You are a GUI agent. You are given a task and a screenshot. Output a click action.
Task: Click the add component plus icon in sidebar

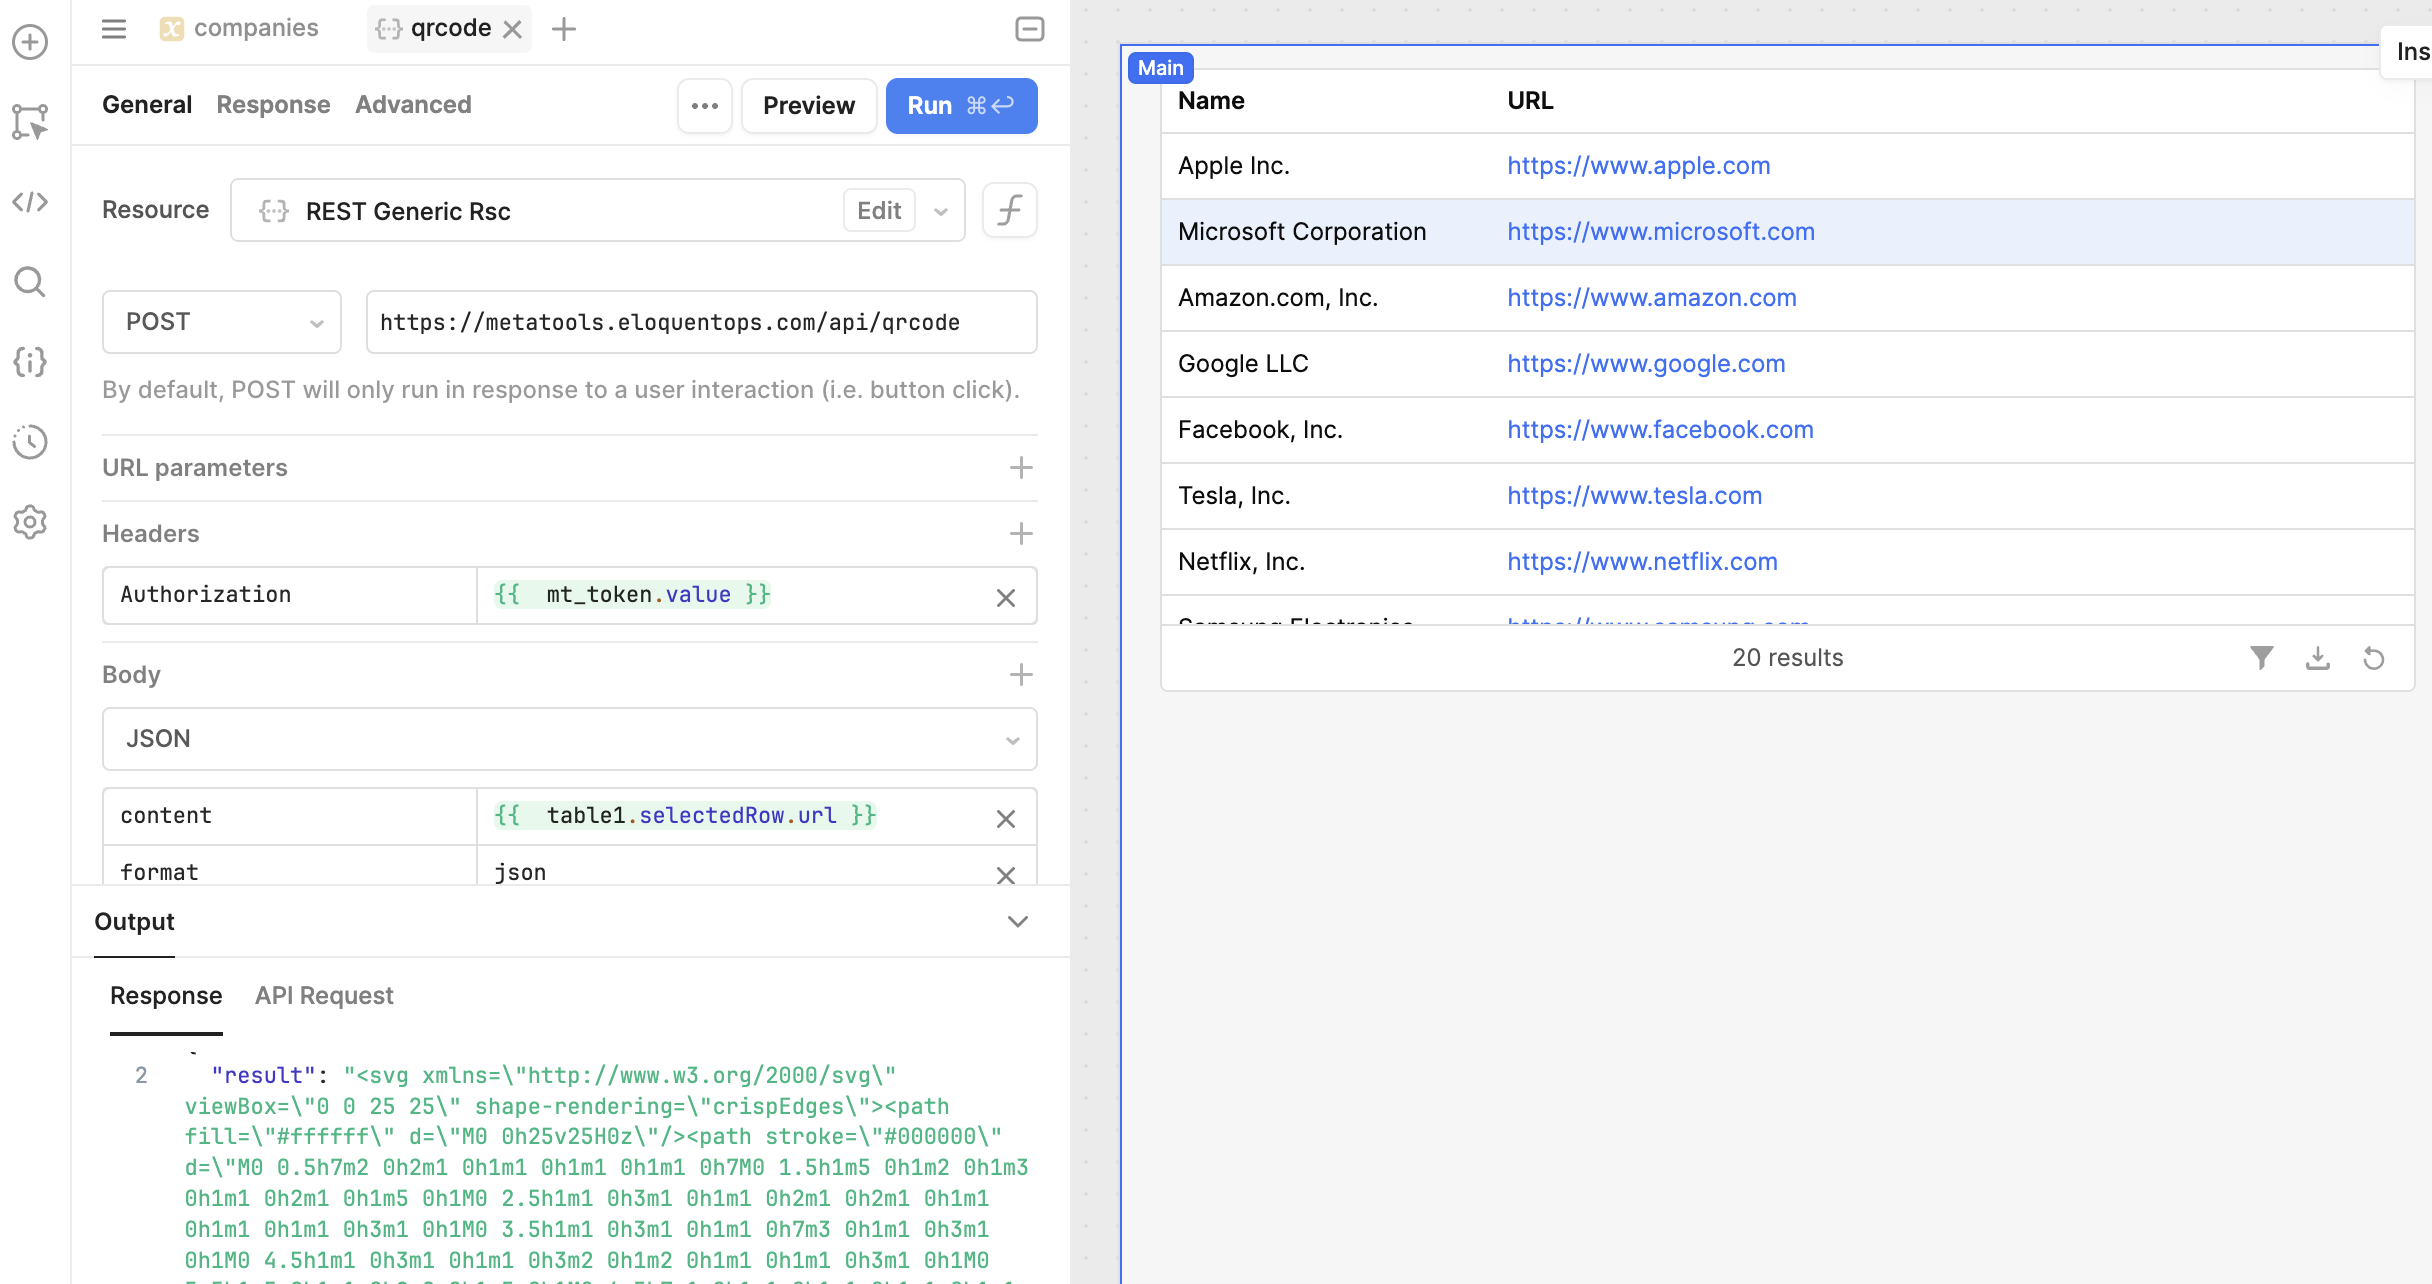(30, 42)
